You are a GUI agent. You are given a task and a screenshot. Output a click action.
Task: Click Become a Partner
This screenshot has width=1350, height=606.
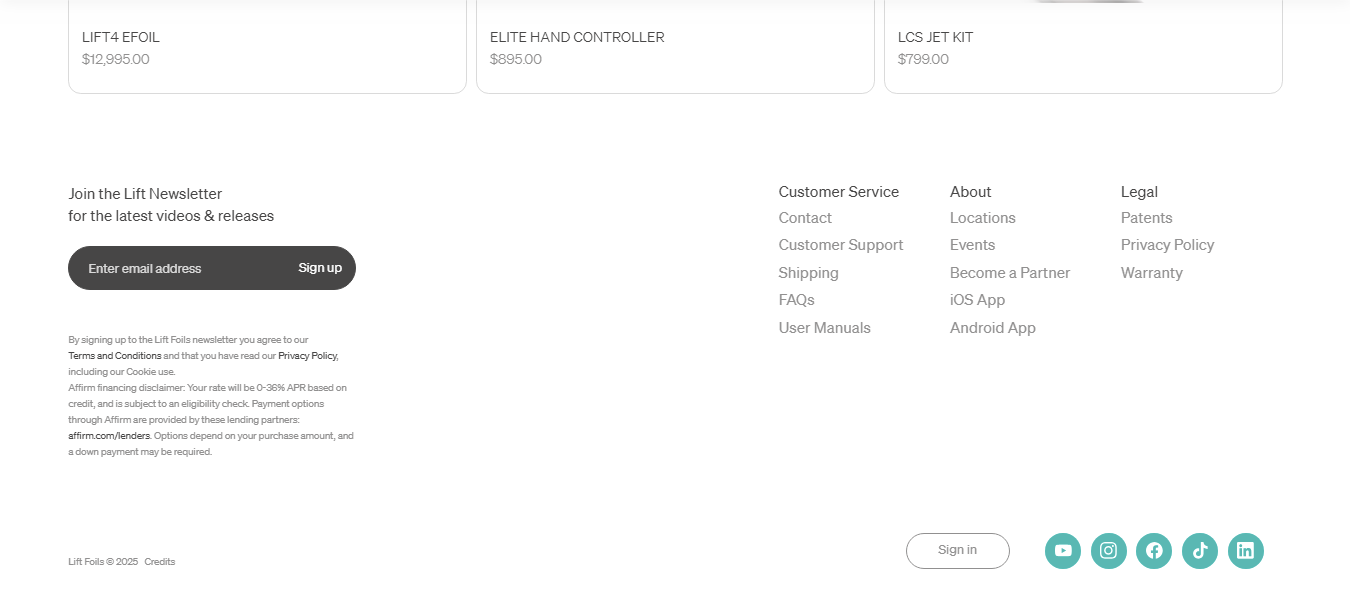(1010, 273)
